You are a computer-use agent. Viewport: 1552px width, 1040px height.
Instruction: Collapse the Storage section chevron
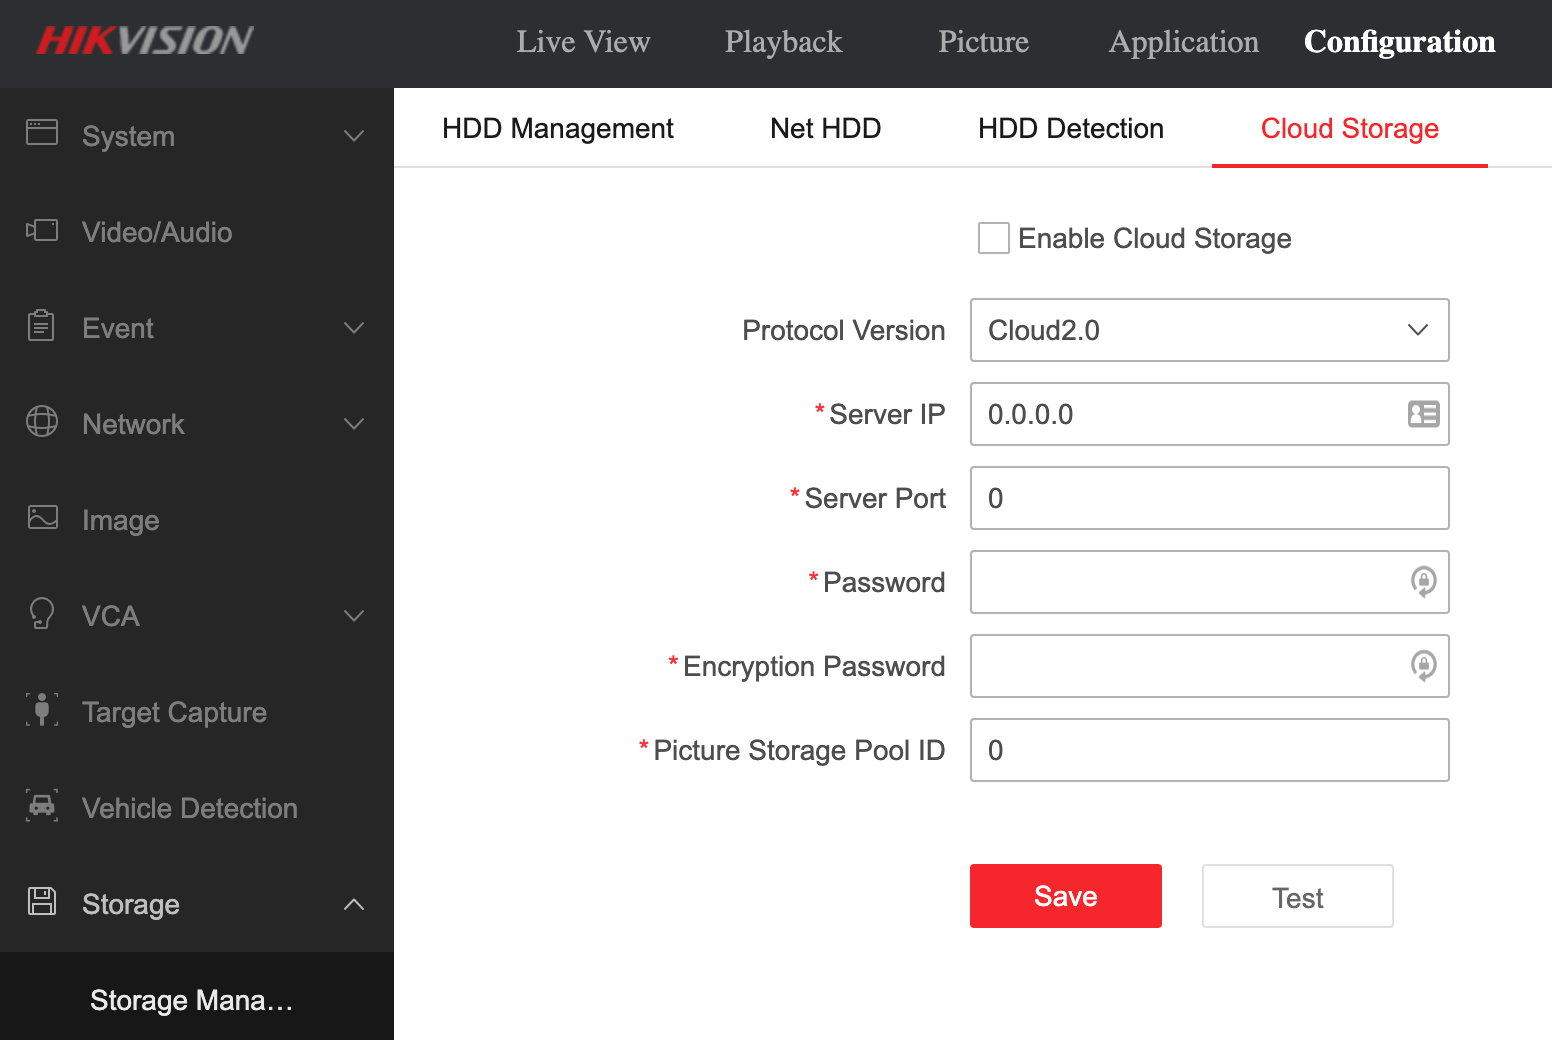(354, 903)
